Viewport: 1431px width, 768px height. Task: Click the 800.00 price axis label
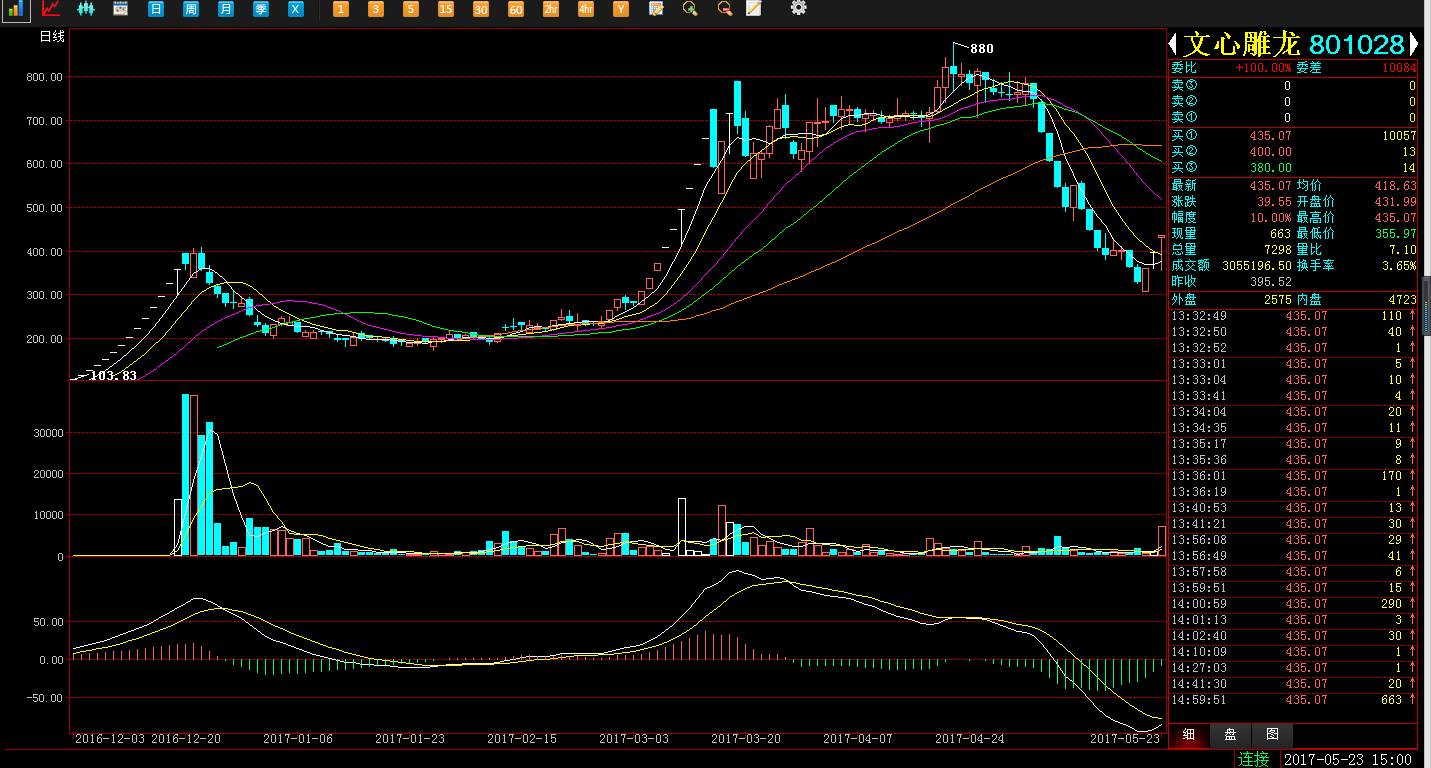coord(45,77)
